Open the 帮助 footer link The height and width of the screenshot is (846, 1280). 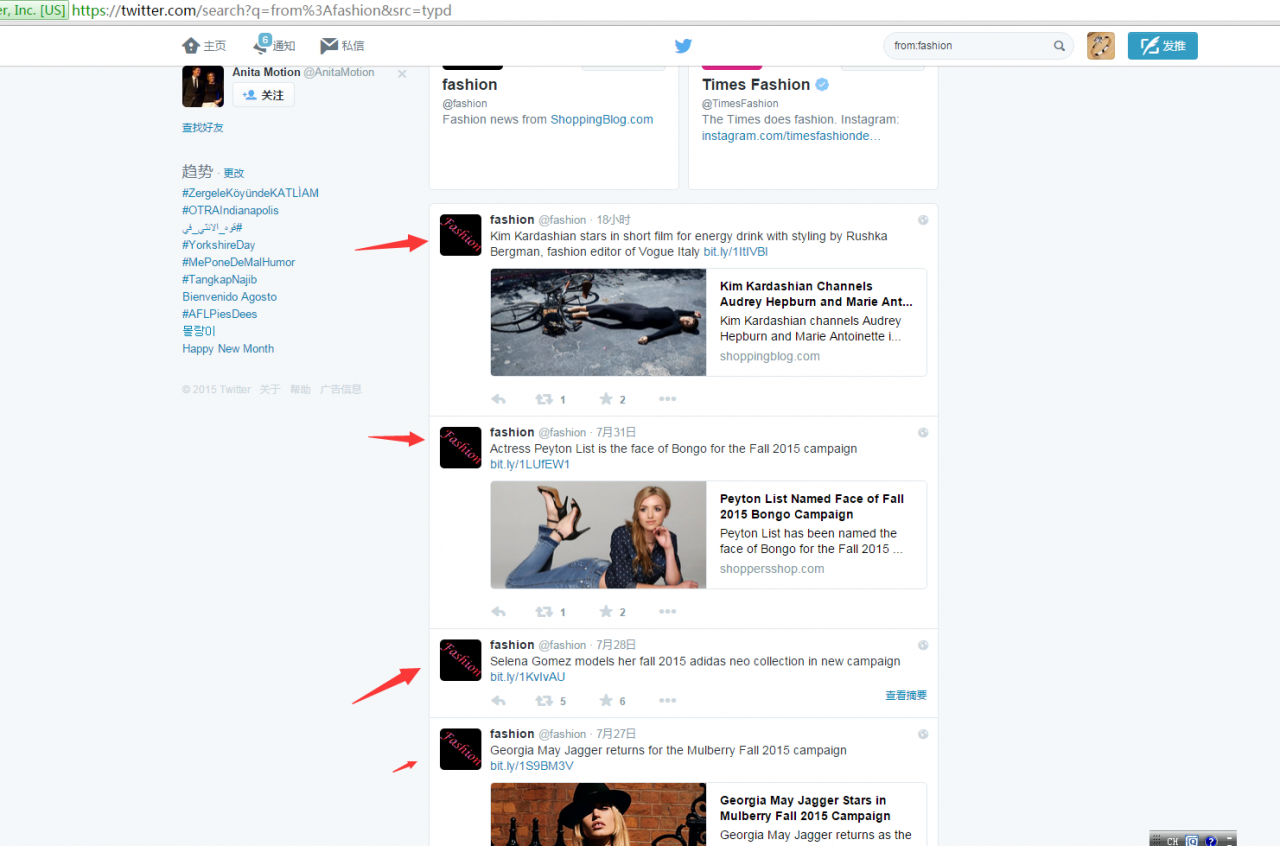[300, 390]
